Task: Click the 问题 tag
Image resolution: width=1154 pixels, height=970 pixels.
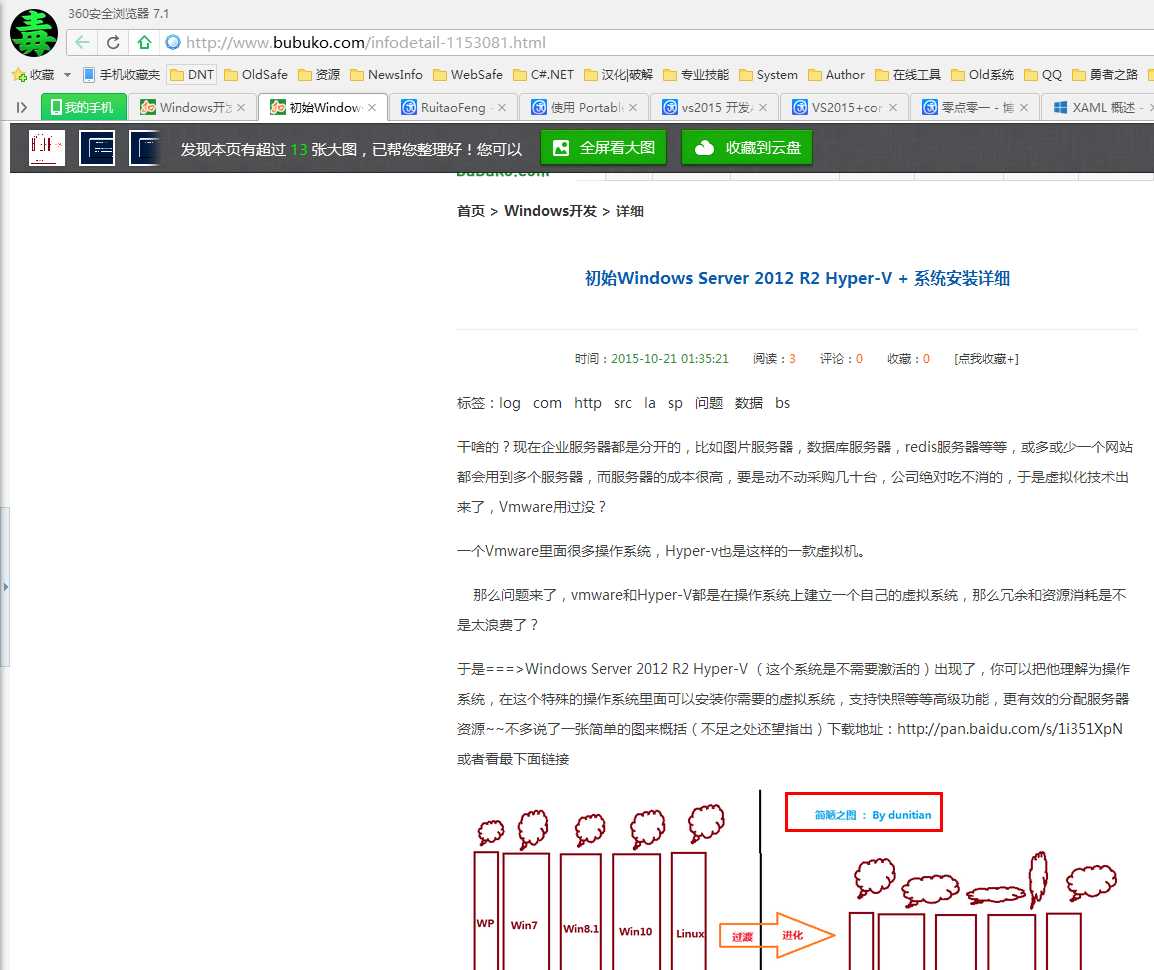Action: [x=709, y=403]
